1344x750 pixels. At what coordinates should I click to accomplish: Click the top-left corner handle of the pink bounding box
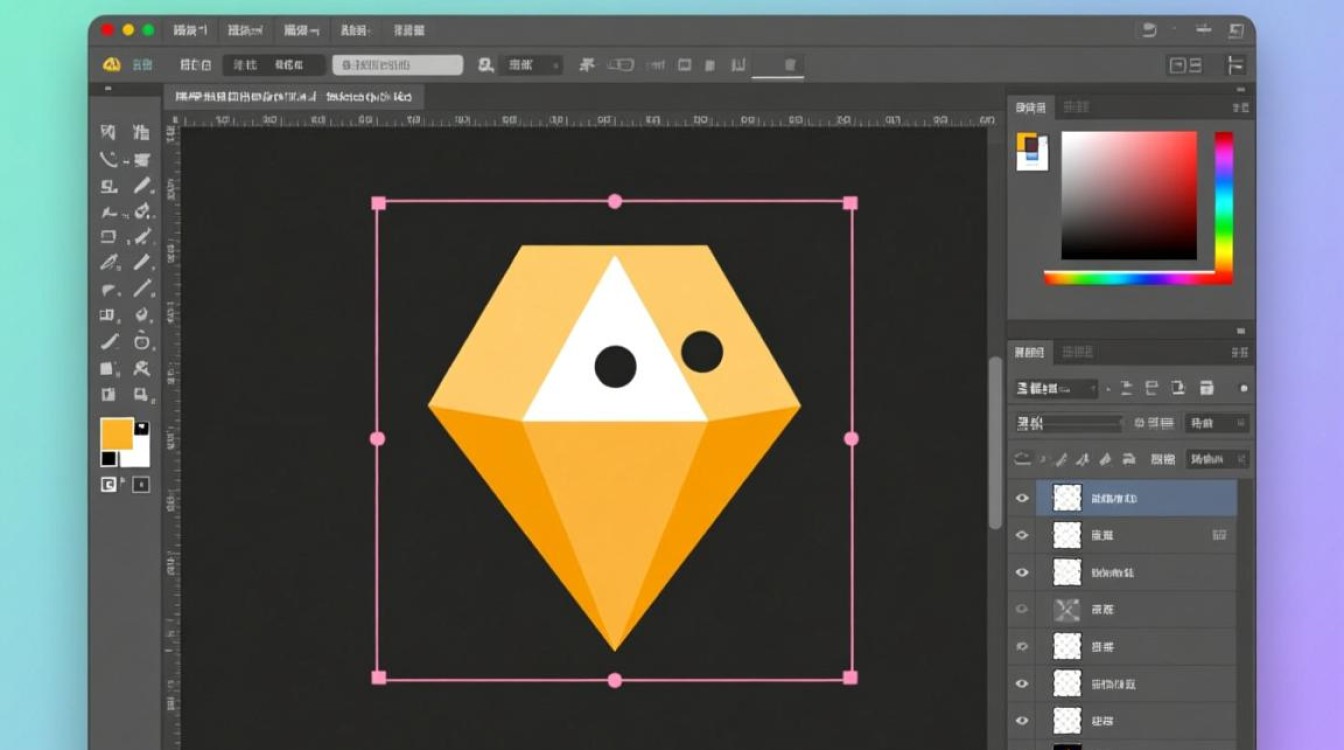[378, 203]
